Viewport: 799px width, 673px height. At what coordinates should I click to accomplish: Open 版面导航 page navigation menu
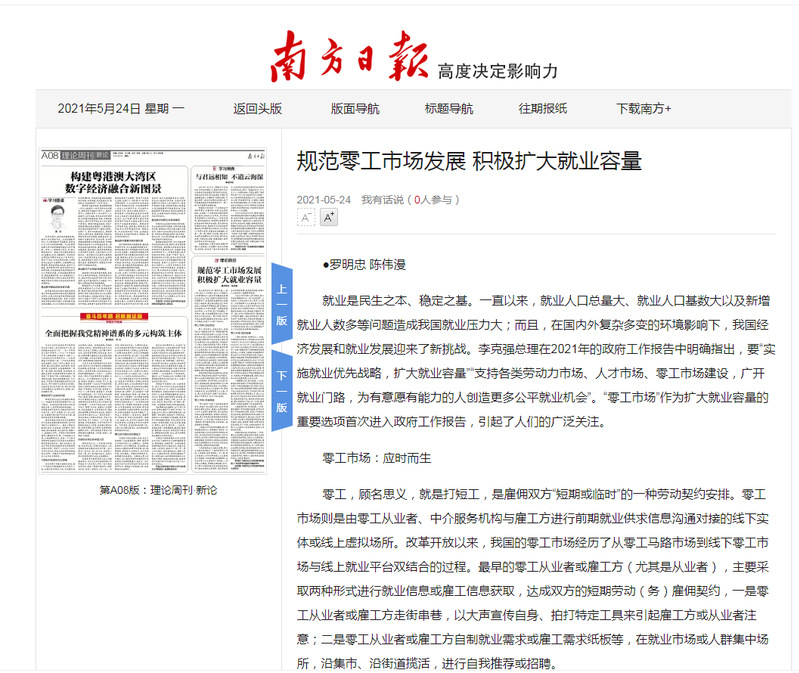pos(355,109)
